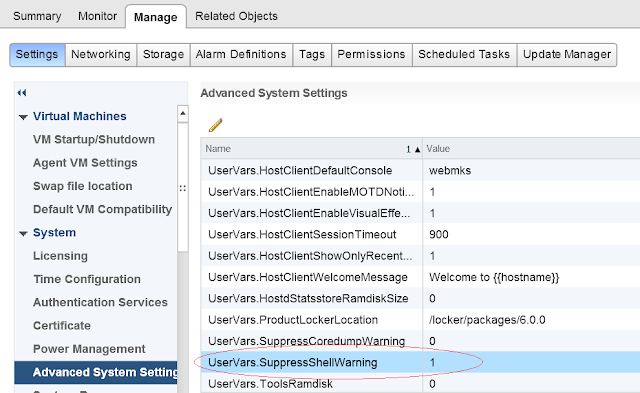
Task: Switch to the Summary tab
Action: click(37, 16)
